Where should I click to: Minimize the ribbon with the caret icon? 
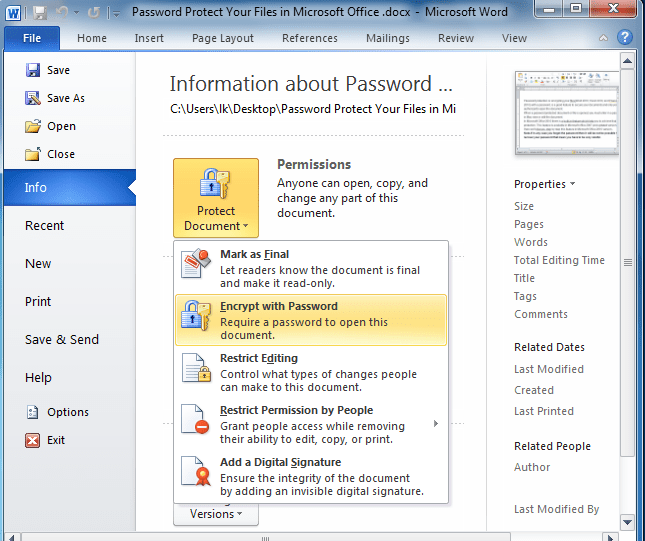(603, 38)
